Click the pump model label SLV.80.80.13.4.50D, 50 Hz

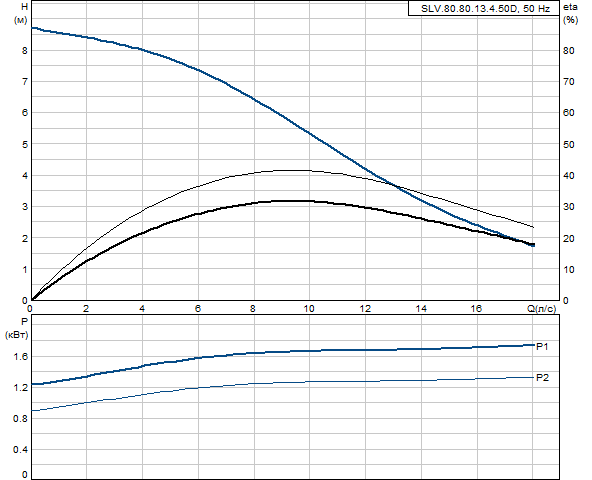coord(485,9)
